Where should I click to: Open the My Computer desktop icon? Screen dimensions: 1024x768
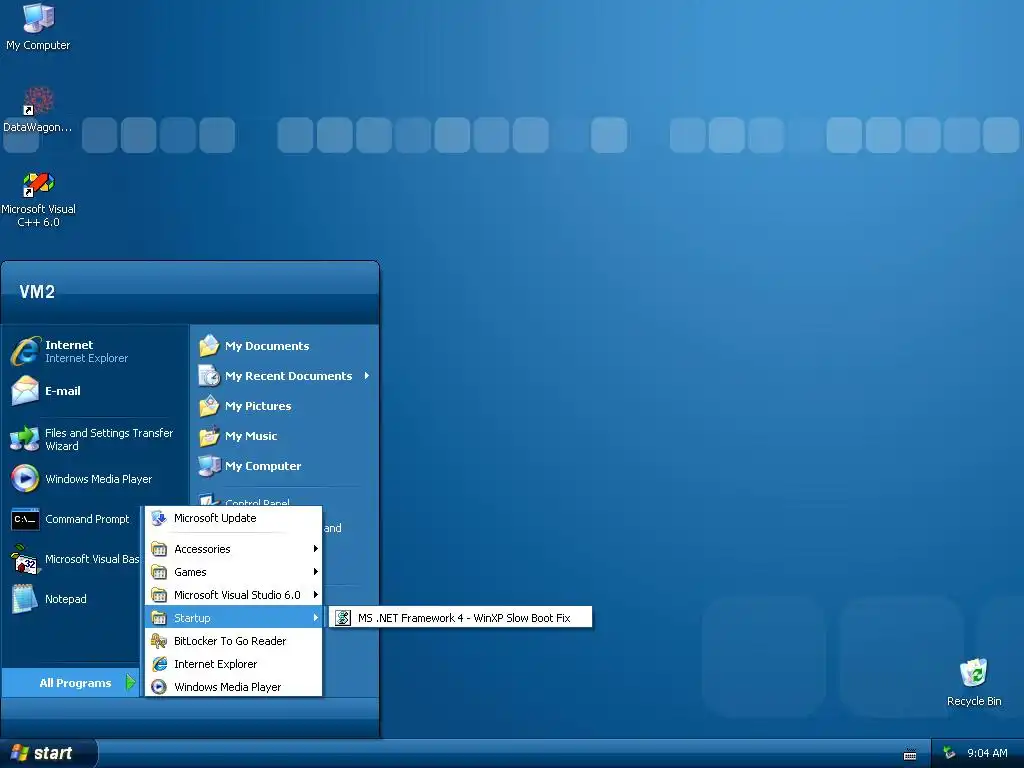click(38, 18)
